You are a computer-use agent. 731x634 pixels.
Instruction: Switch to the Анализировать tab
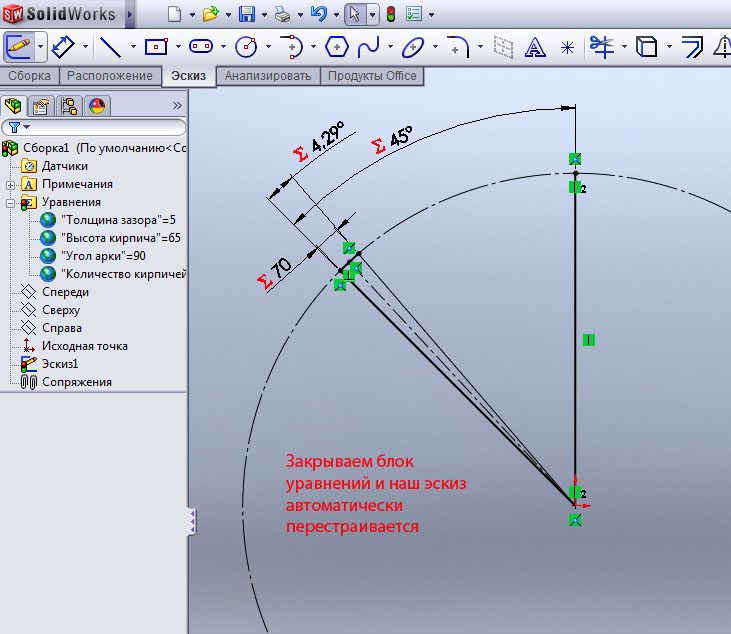coord(267,76)
